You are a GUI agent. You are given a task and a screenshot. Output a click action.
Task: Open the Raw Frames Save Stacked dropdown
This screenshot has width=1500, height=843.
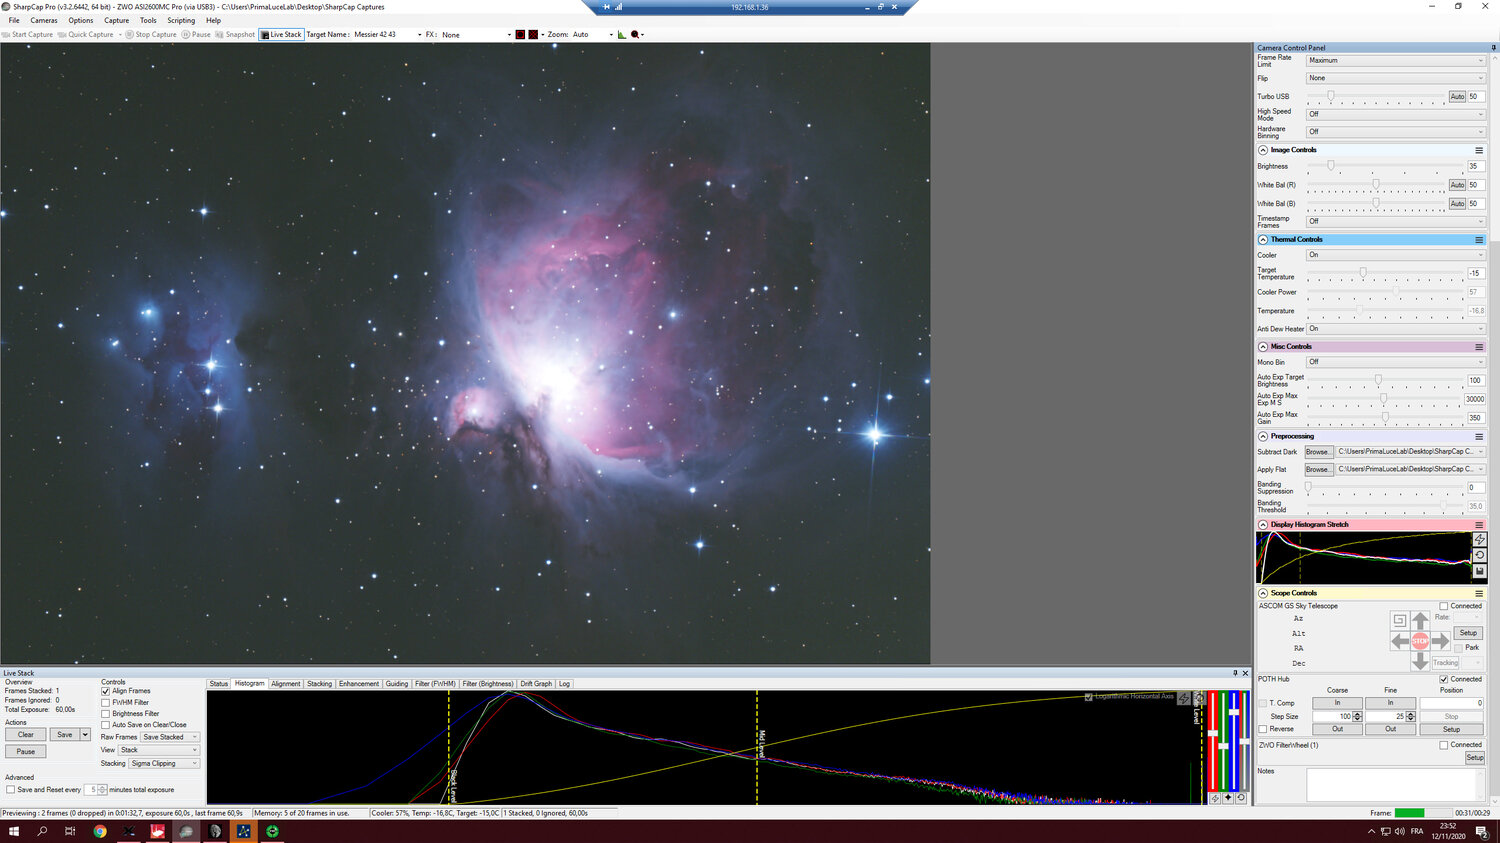[x=169, y=737]
